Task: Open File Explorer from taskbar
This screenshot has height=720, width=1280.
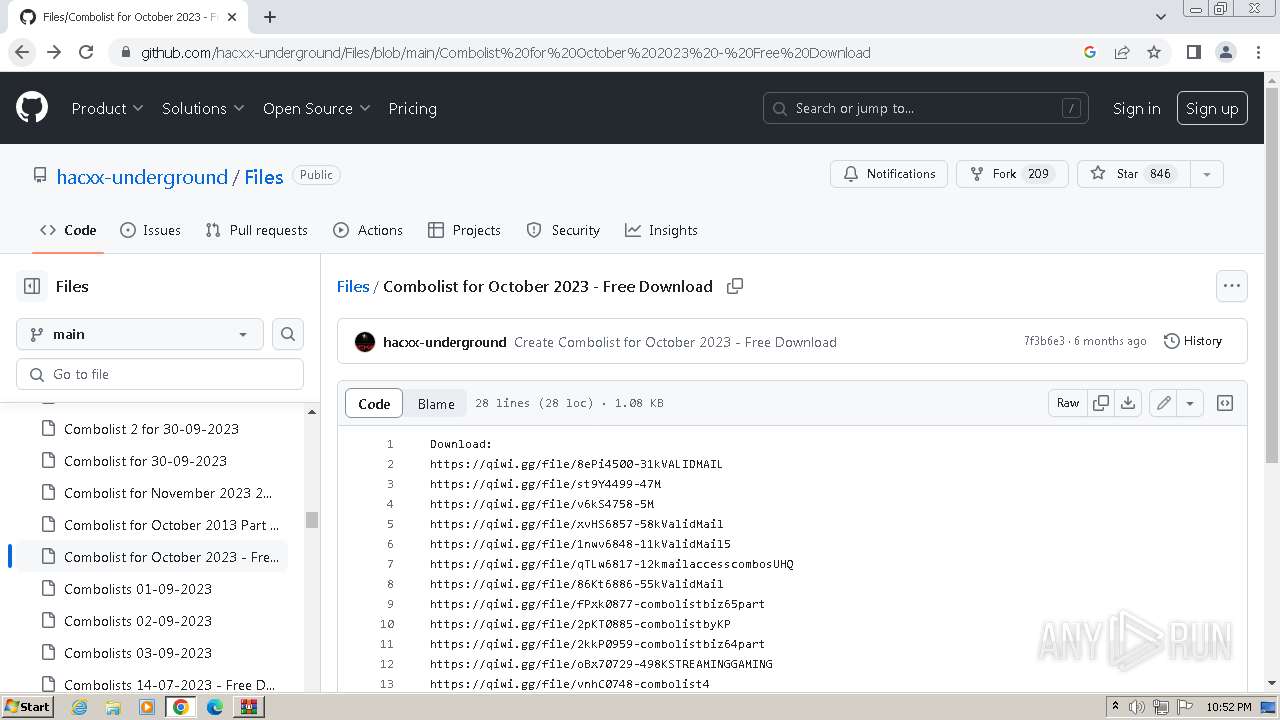Action: tap(113, 707)
